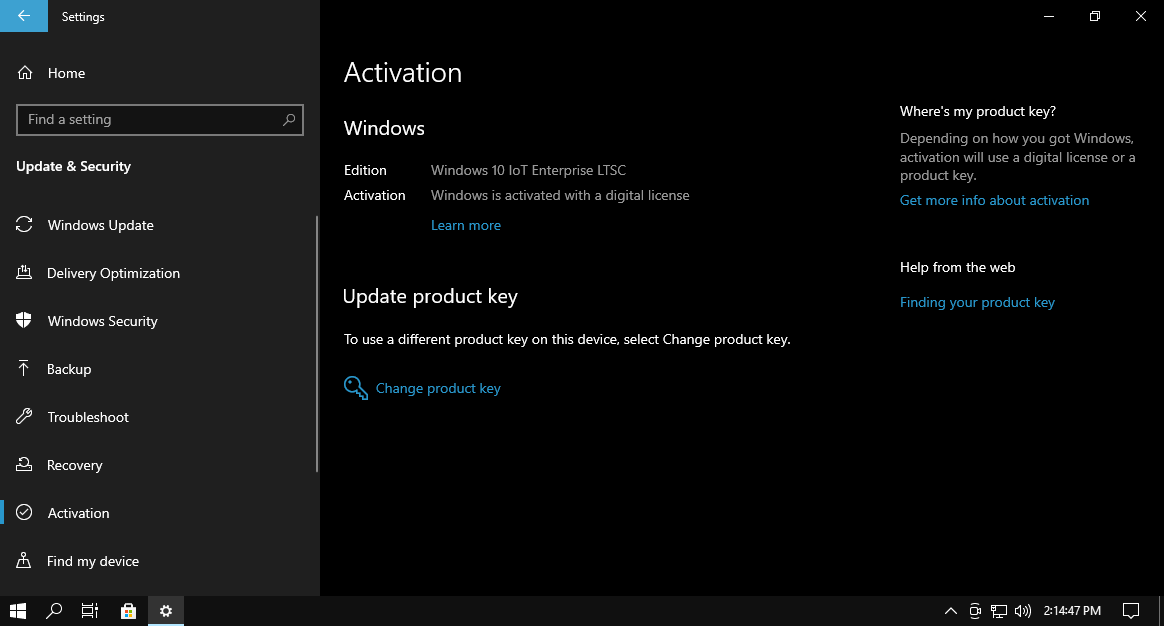Click the magnifier icon in search box
Viewport: 1164px width, 626px height.
point(289,120)
